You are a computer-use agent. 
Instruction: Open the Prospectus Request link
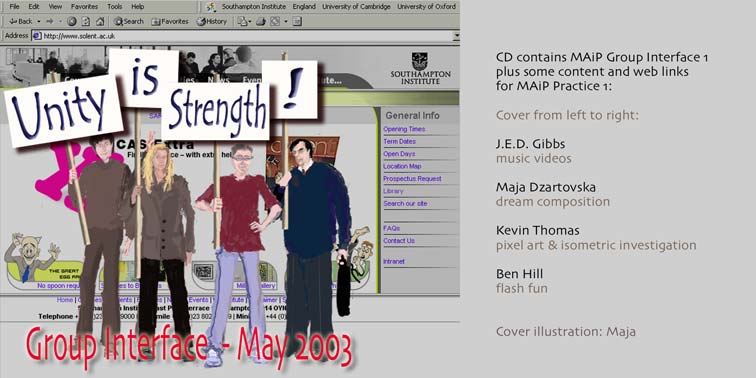pos(412,179)
